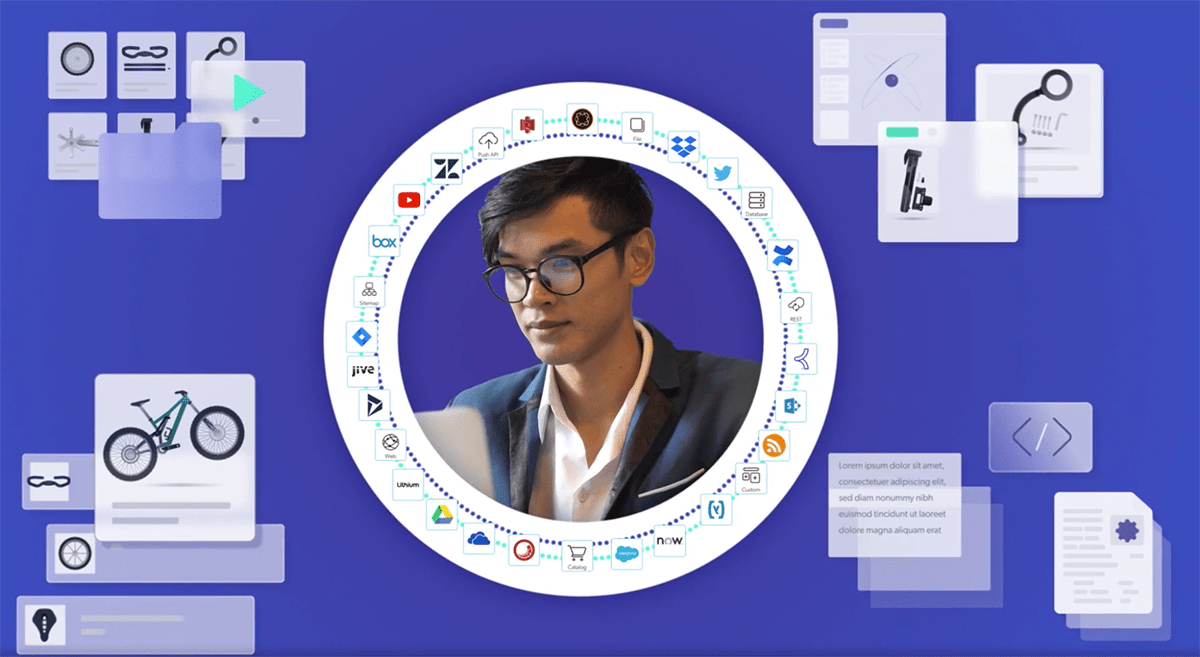Choose the Zendesk logo icon
Image resolution: width=1200 pixels, height=657 pixels.
click(x=446, y=168)
